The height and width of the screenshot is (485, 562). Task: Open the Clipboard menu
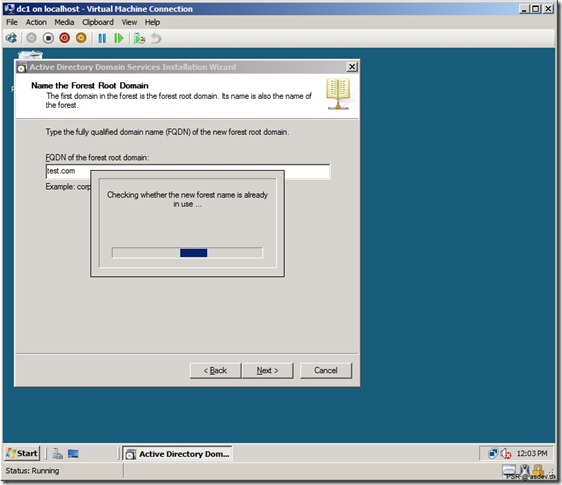click(x=98, y=22)
